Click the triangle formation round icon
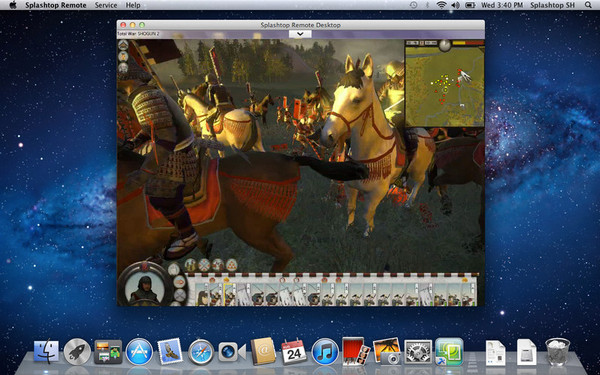This screenshot has height=375, width=600. pyautogui.click(x=232, y=265)
